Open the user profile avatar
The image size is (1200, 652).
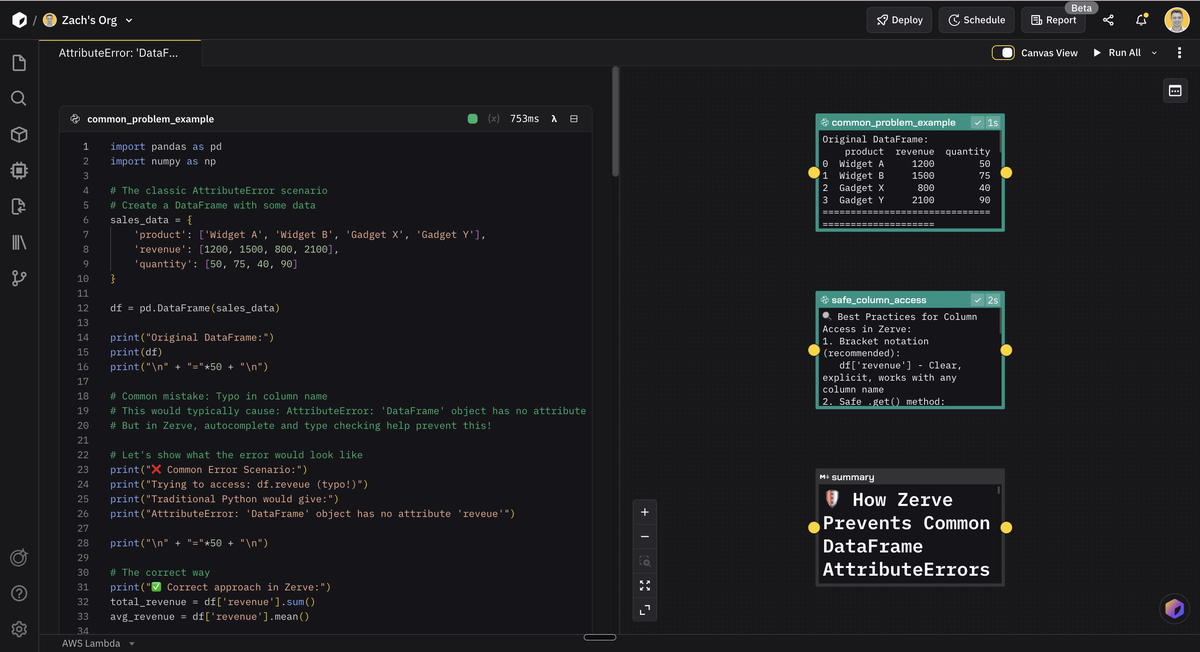click(1177, 20)
